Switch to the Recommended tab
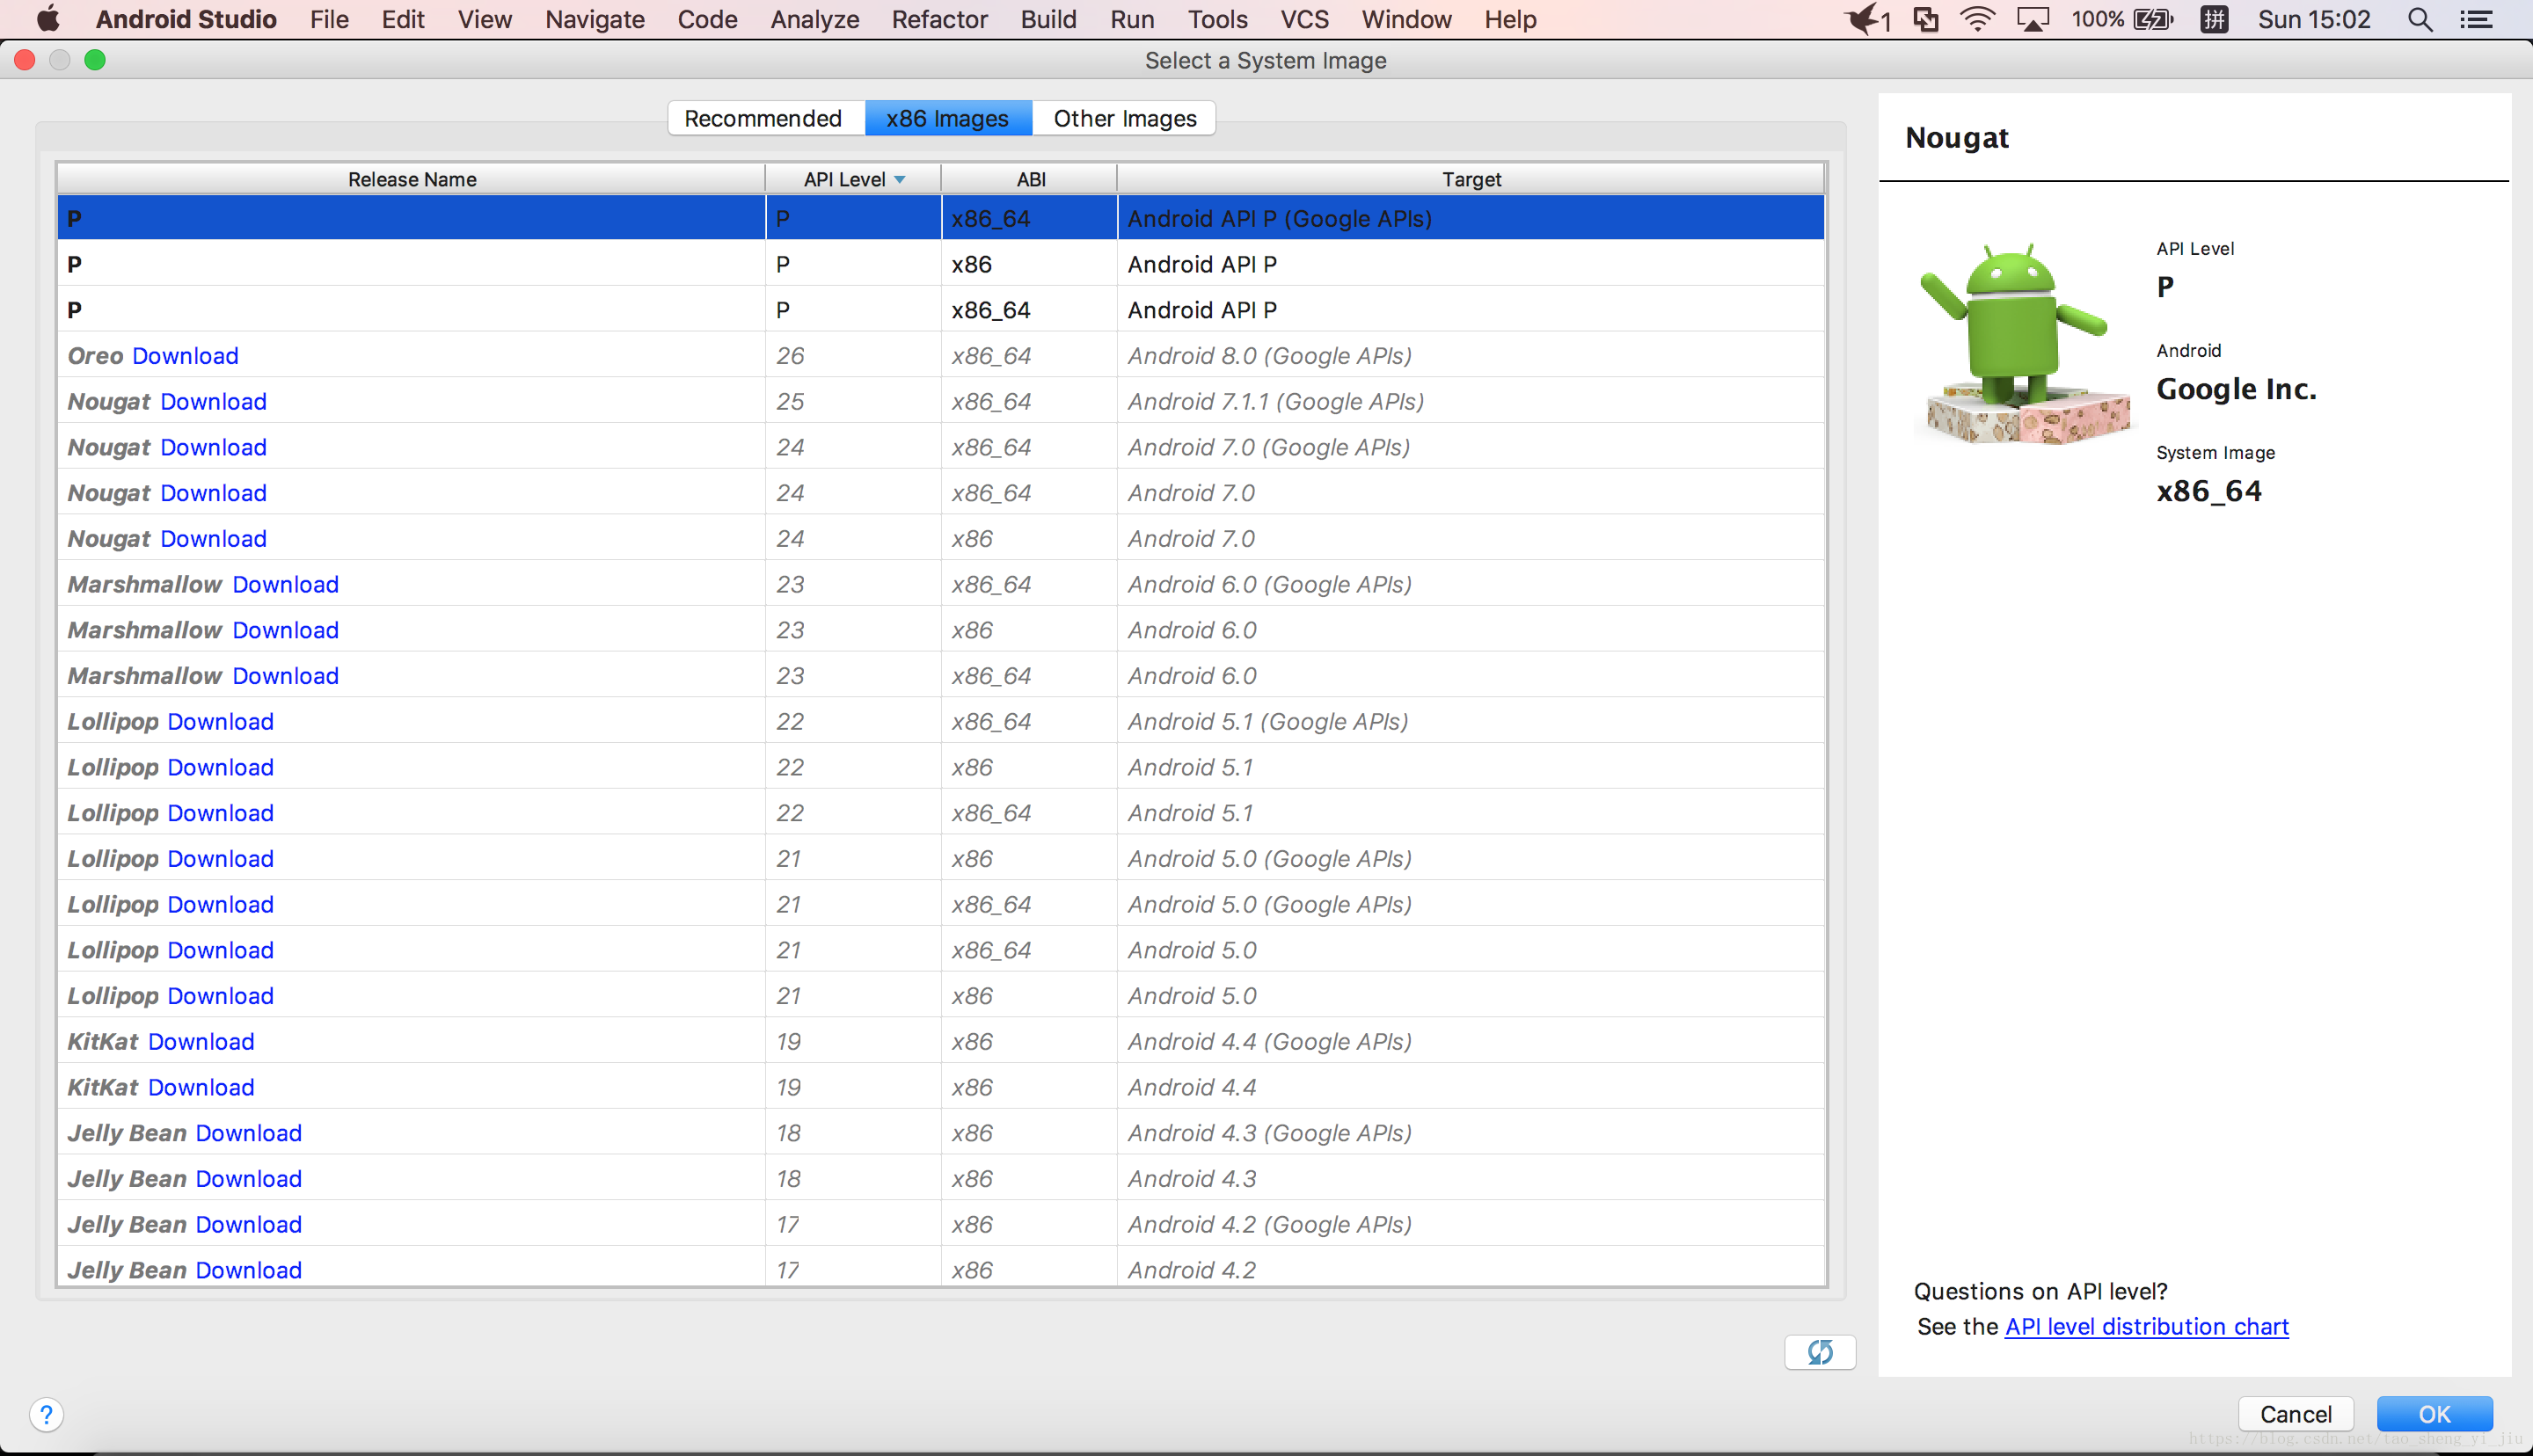 pyautogui.click(x=763, y=118)
